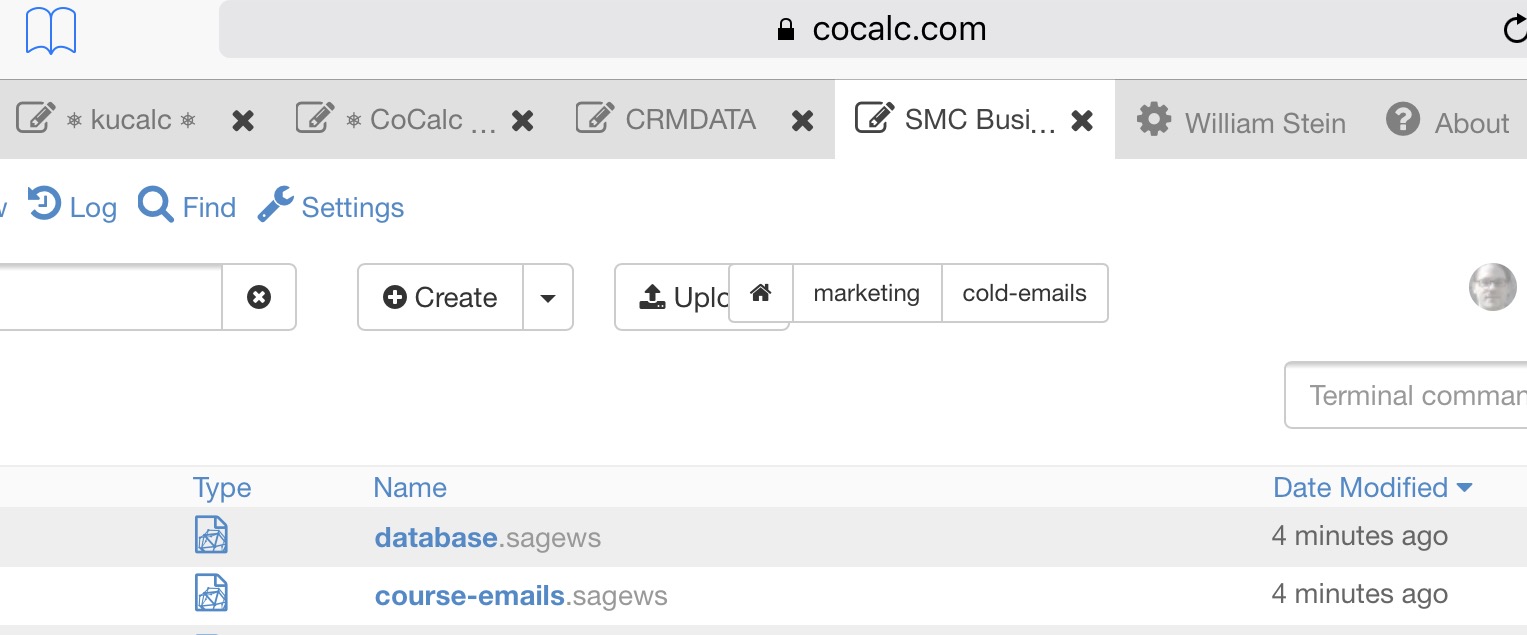Open the Log history panel
This screenshot has width=1527, height=635.
[x=72, y=206]
